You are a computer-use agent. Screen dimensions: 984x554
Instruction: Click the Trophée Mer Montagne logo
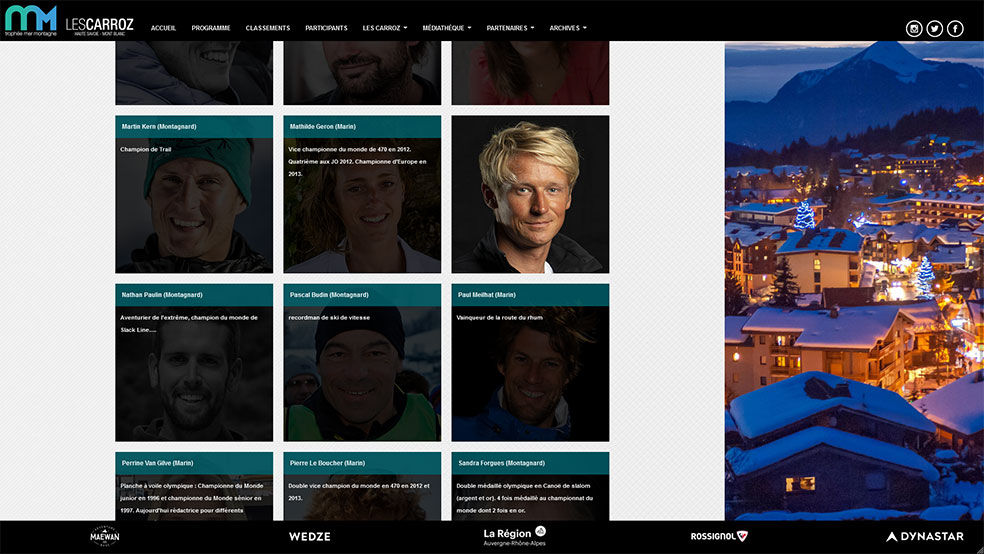tap(30, 21)
